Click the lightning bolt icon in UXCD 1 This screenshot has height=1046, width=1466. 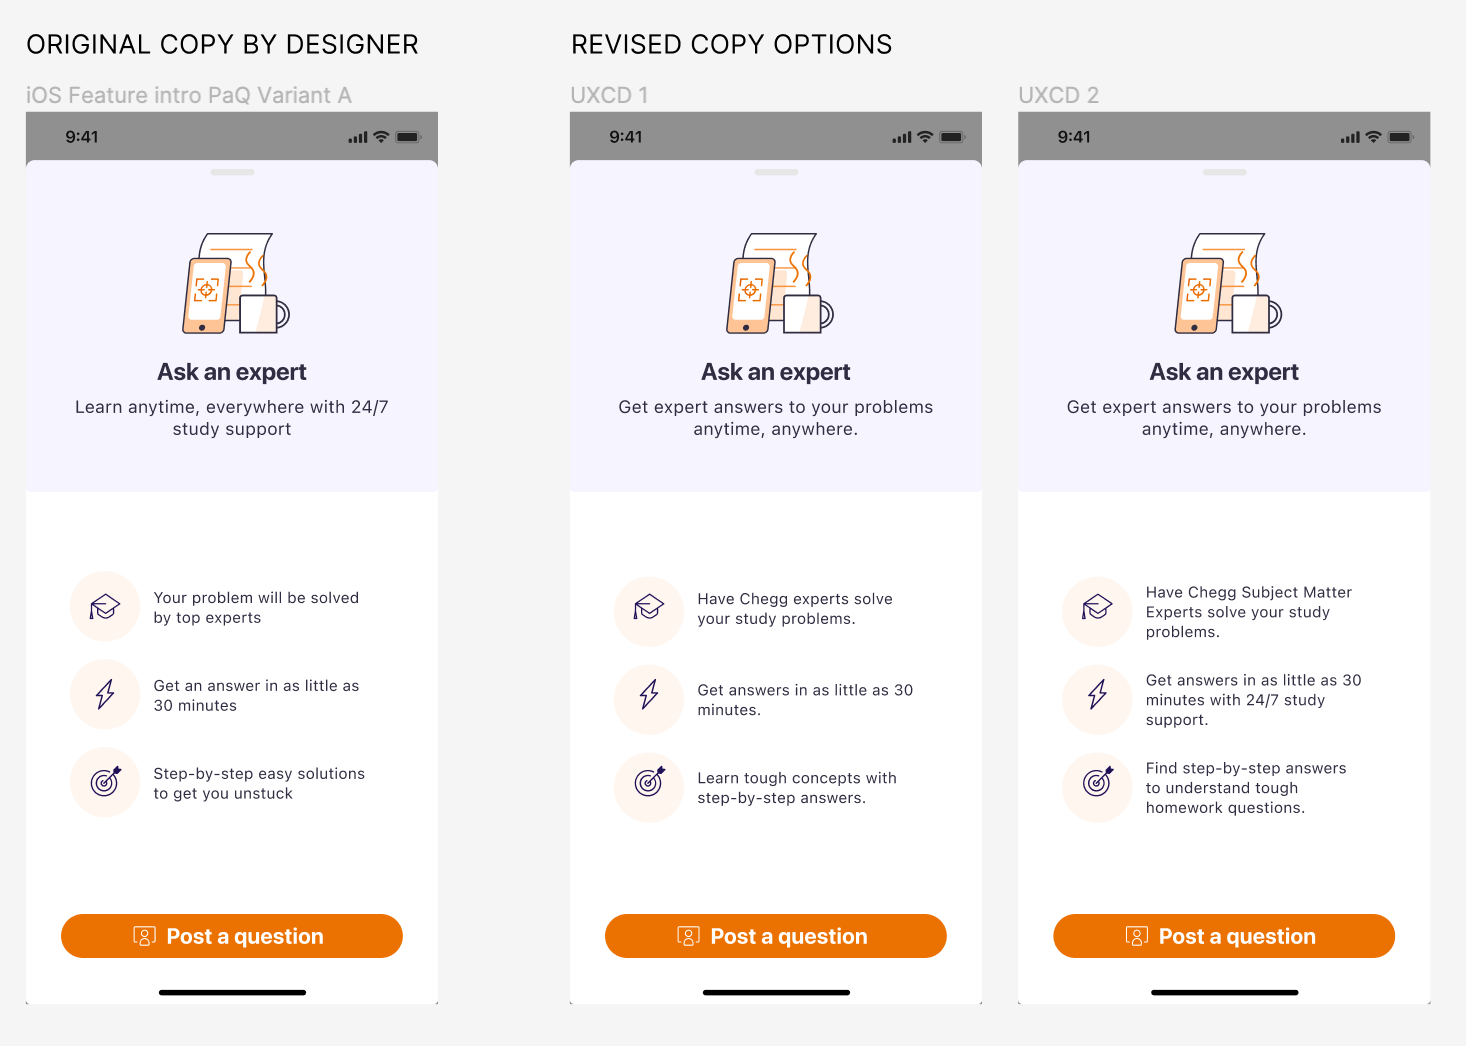pos(649,699)
